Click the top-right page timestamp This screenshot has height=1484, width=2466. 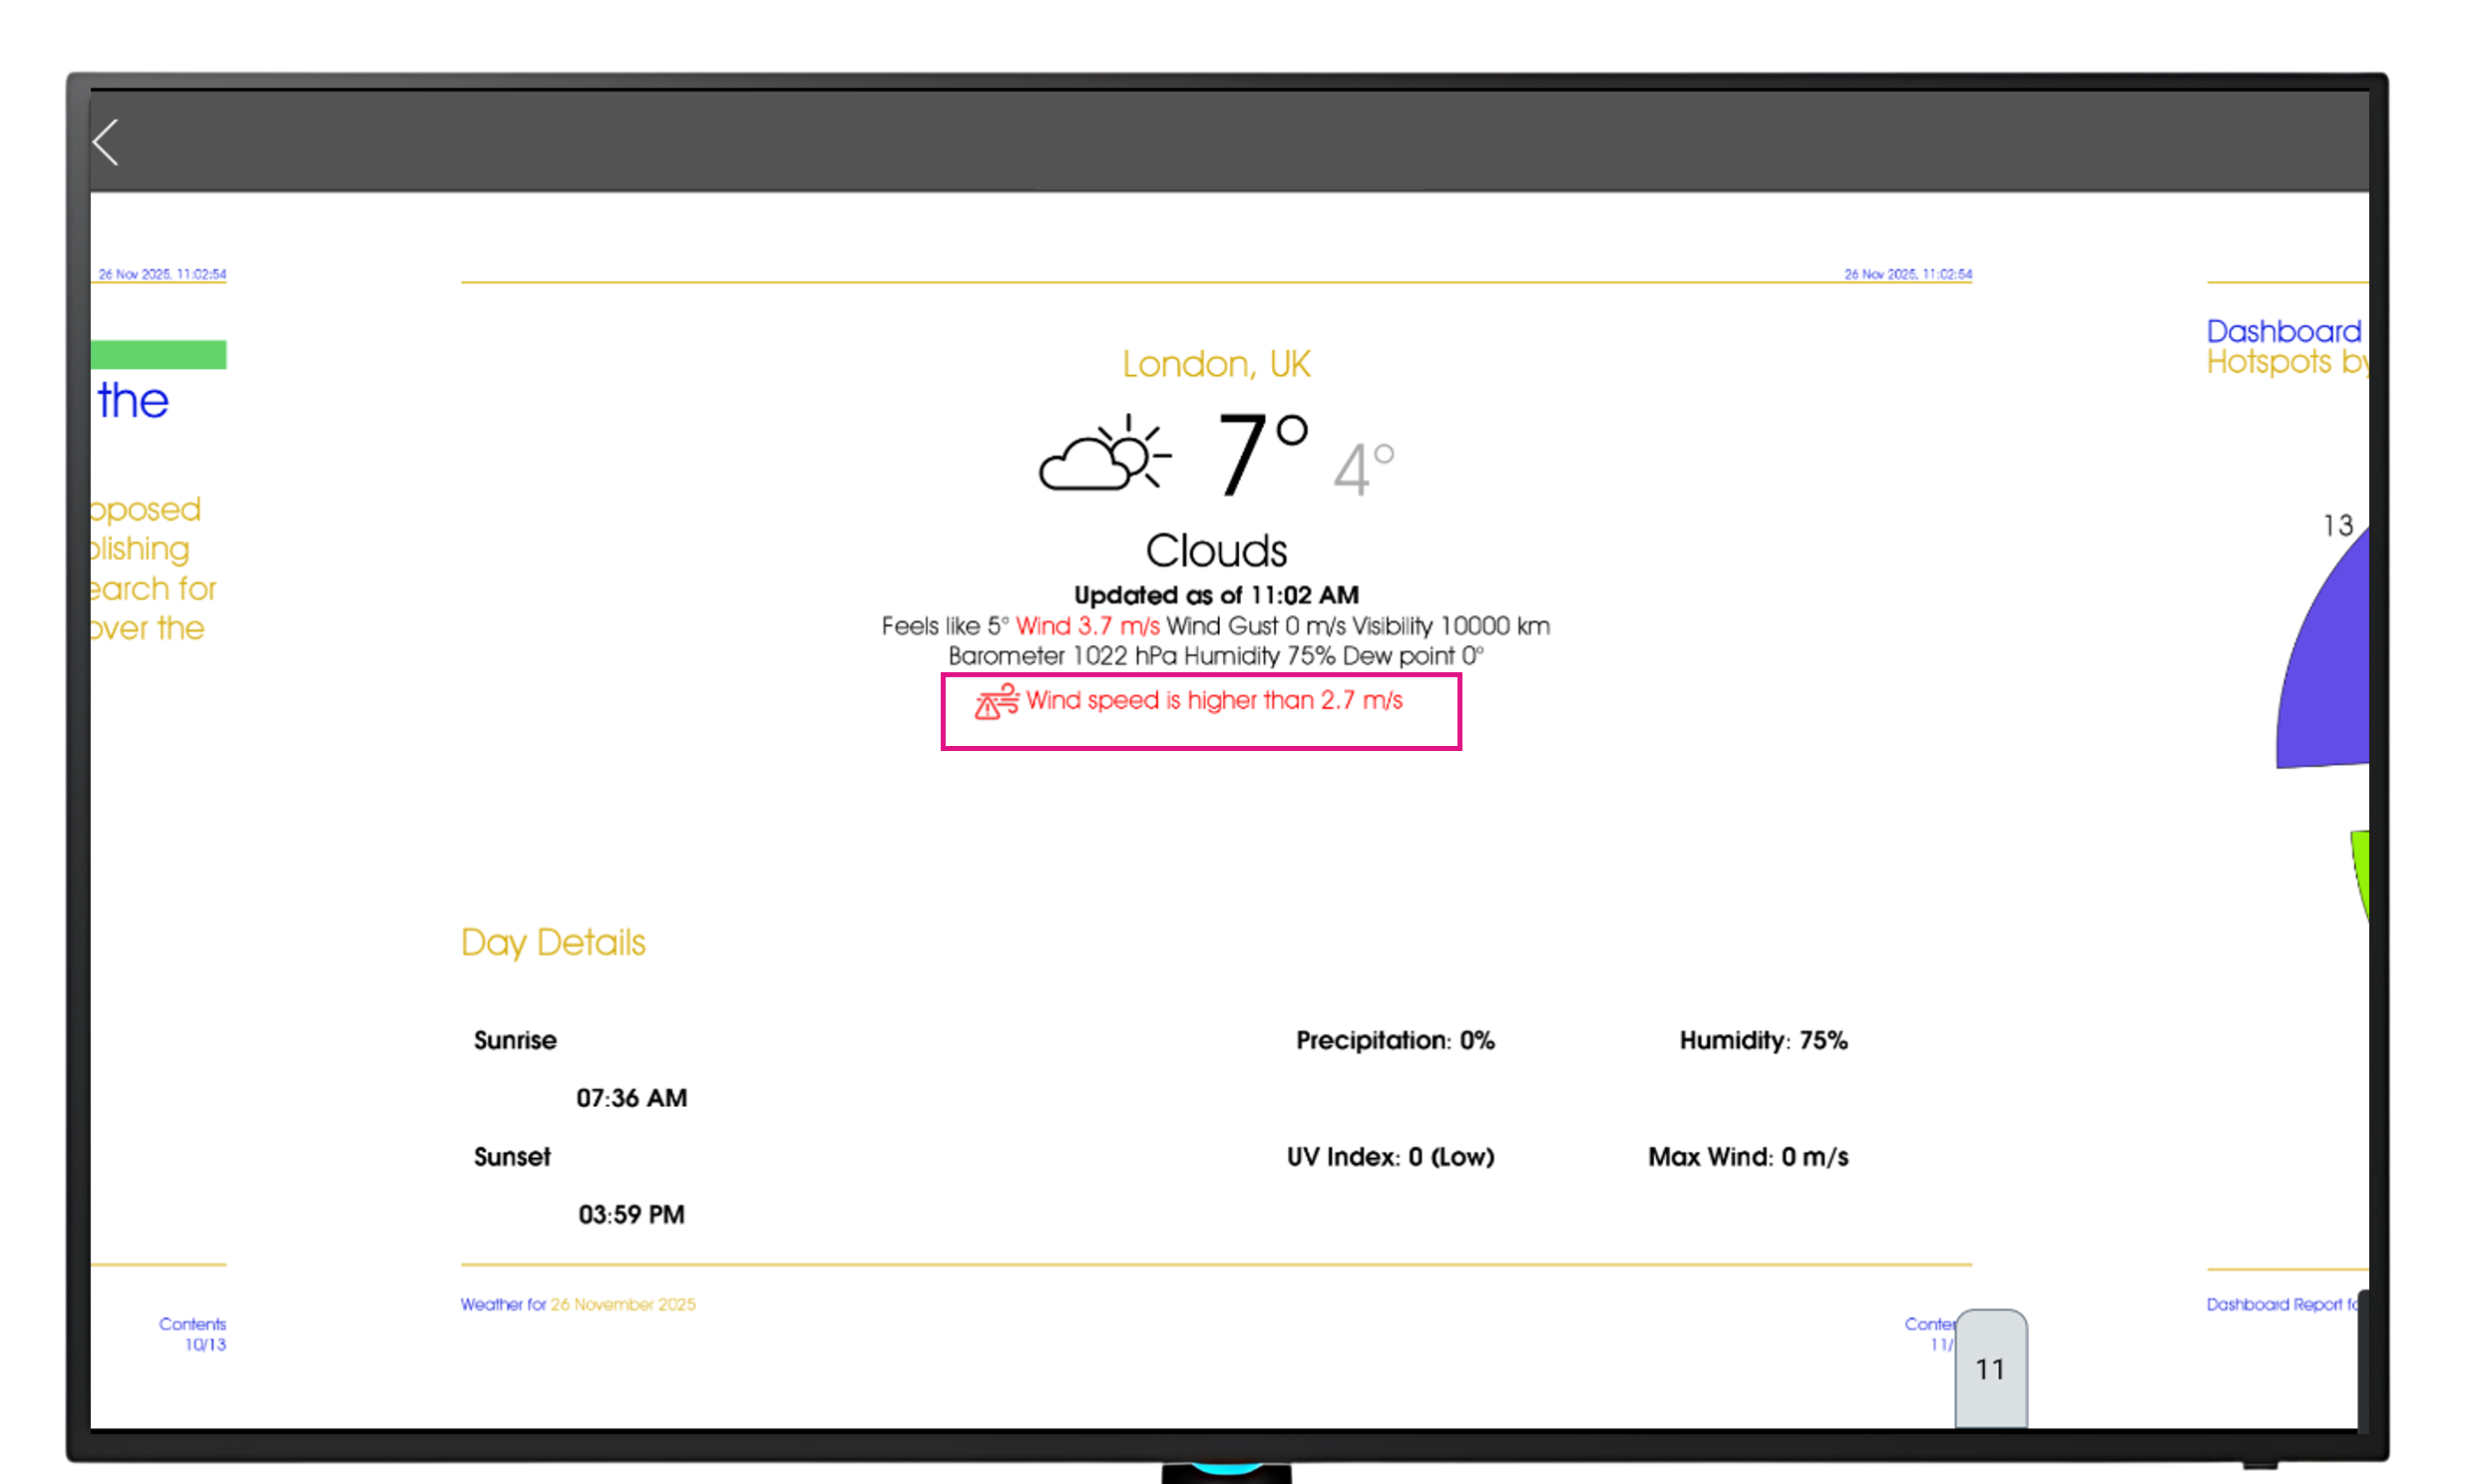click(x=1907, y=274)
